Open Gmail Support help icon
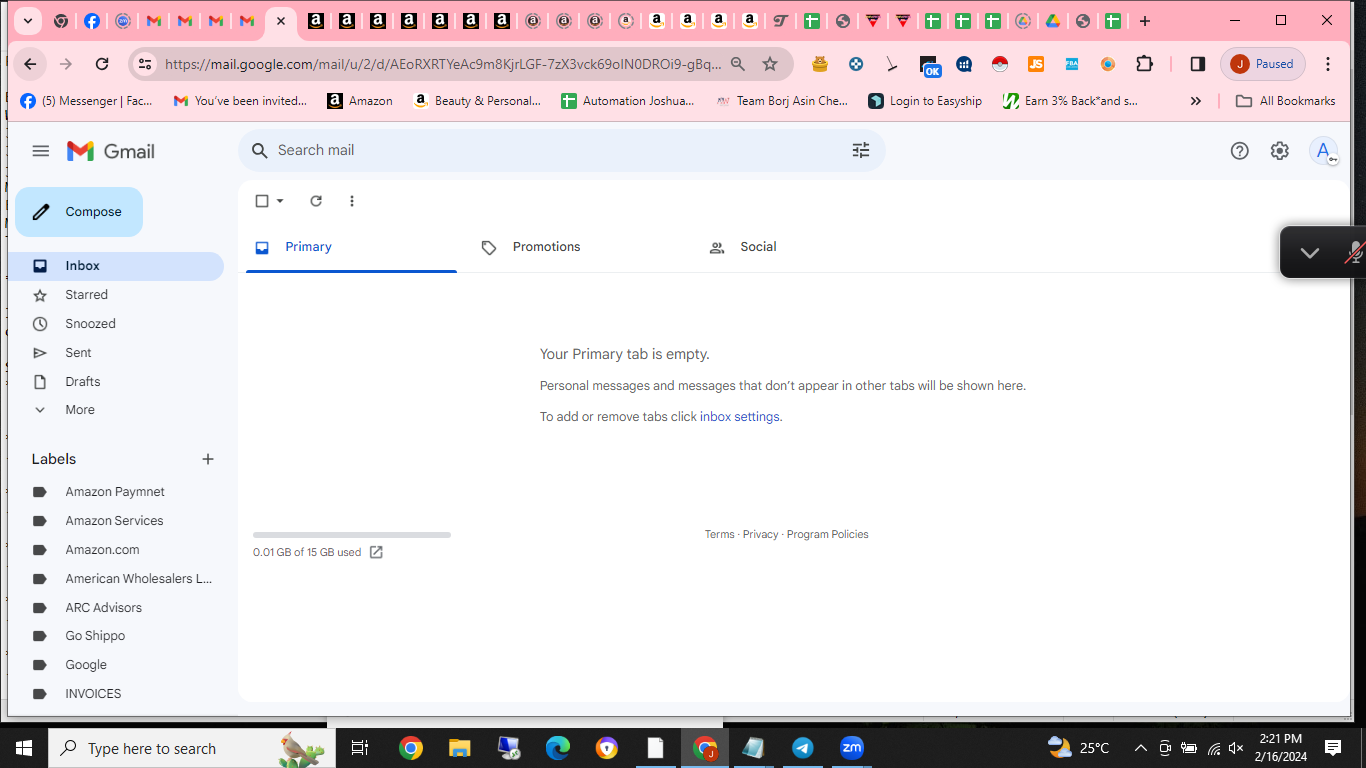Viewport: 1366px width, 768px height. pyautogui.click(x=1239, y=151)
